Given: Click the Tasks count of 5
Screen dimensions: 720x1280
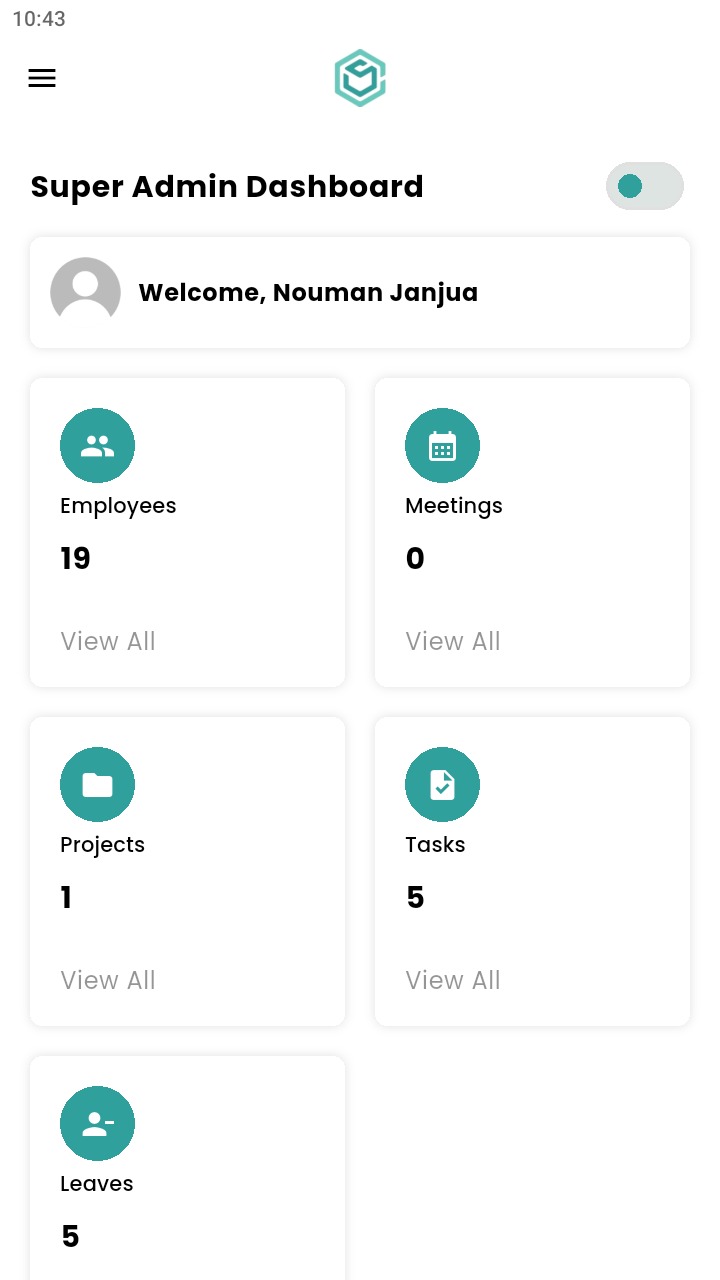Looking at the screenshot, I should tap(415, 897).
